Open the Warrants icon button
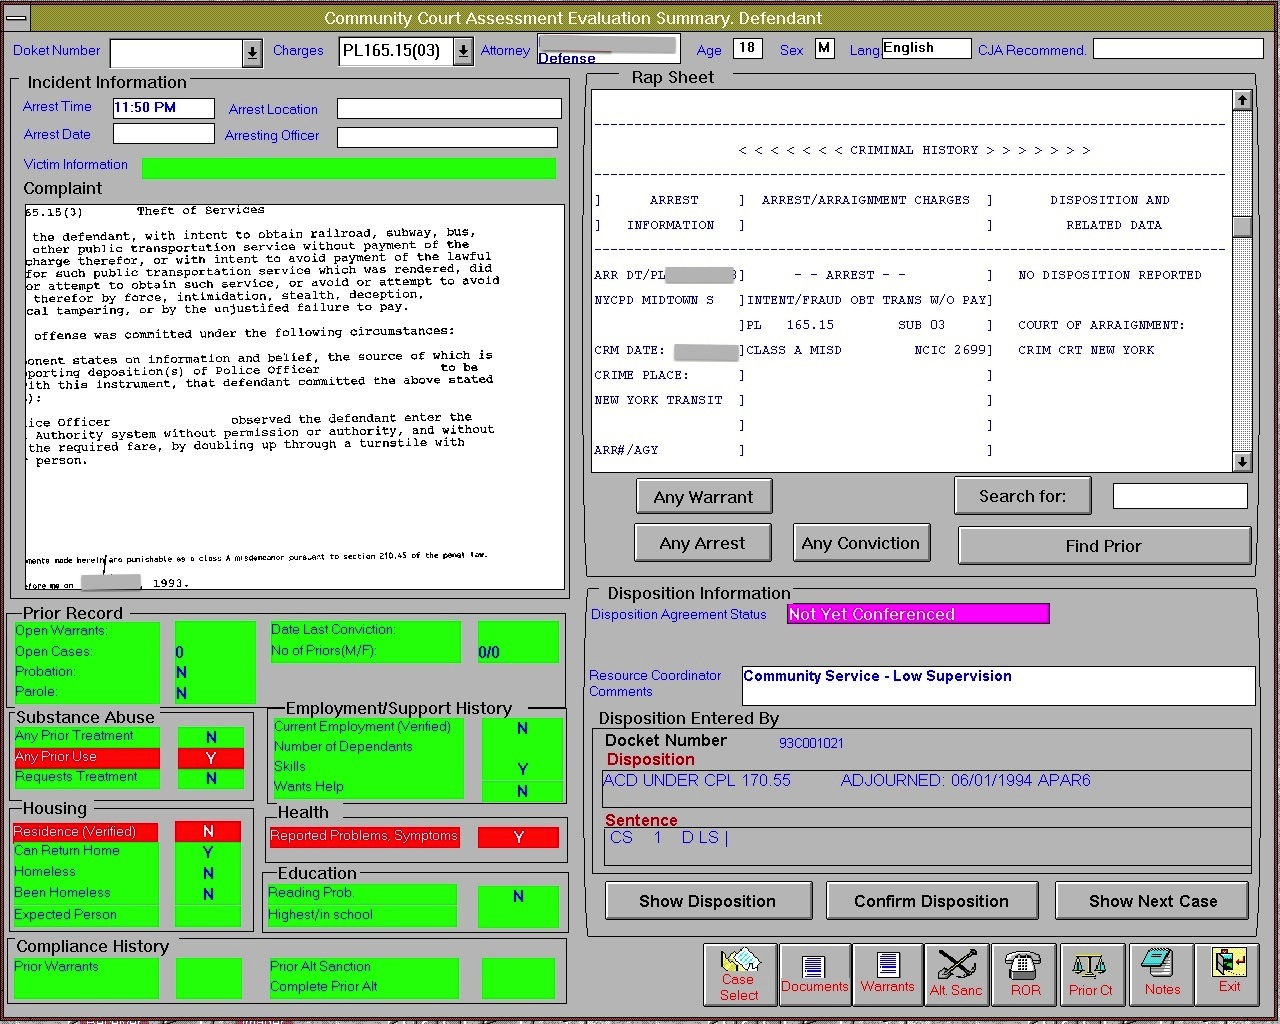 887,974
